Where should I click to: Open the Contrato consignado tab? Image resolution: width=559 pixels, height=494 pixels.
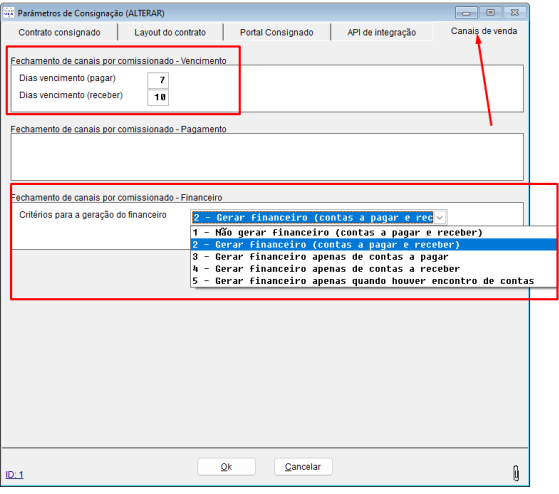coord(60,32)
